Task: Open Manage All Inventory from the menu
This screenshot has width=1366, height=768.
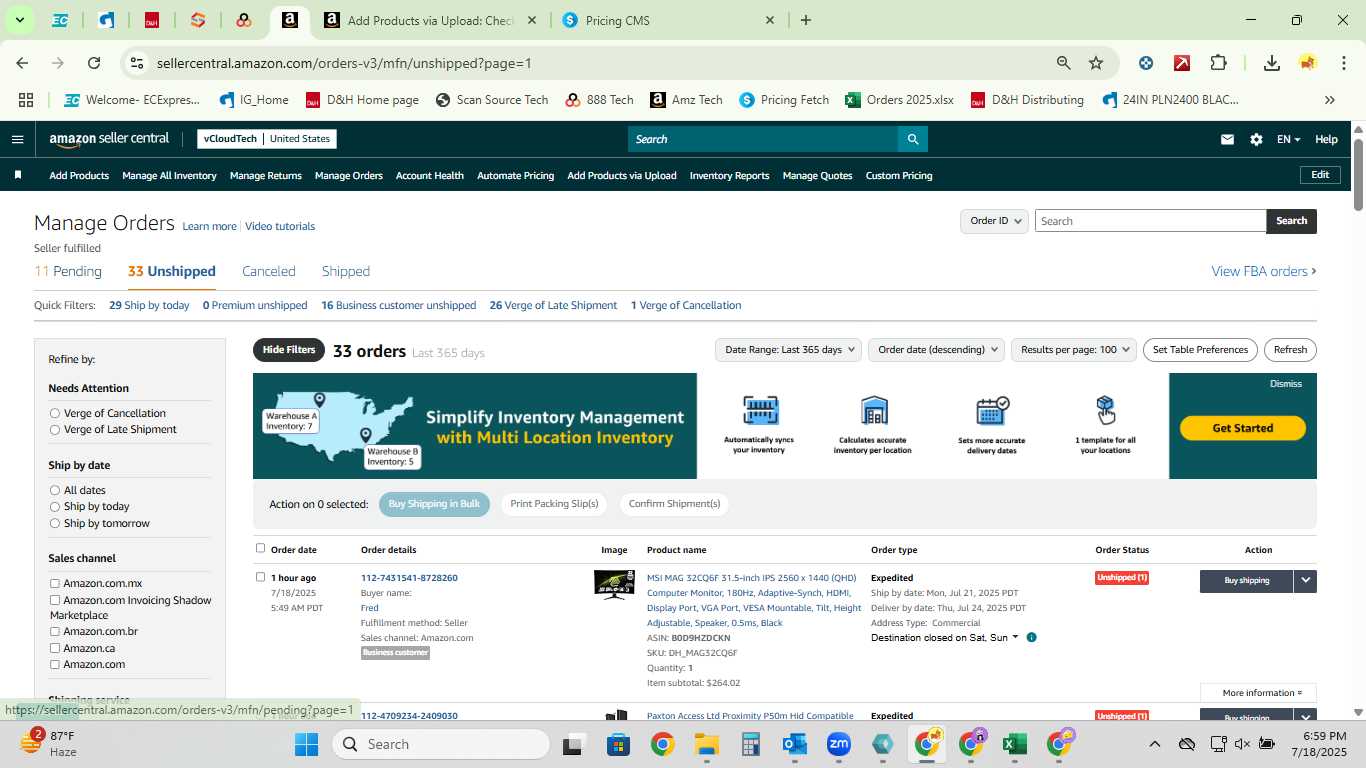Action: tap(169, 175)
